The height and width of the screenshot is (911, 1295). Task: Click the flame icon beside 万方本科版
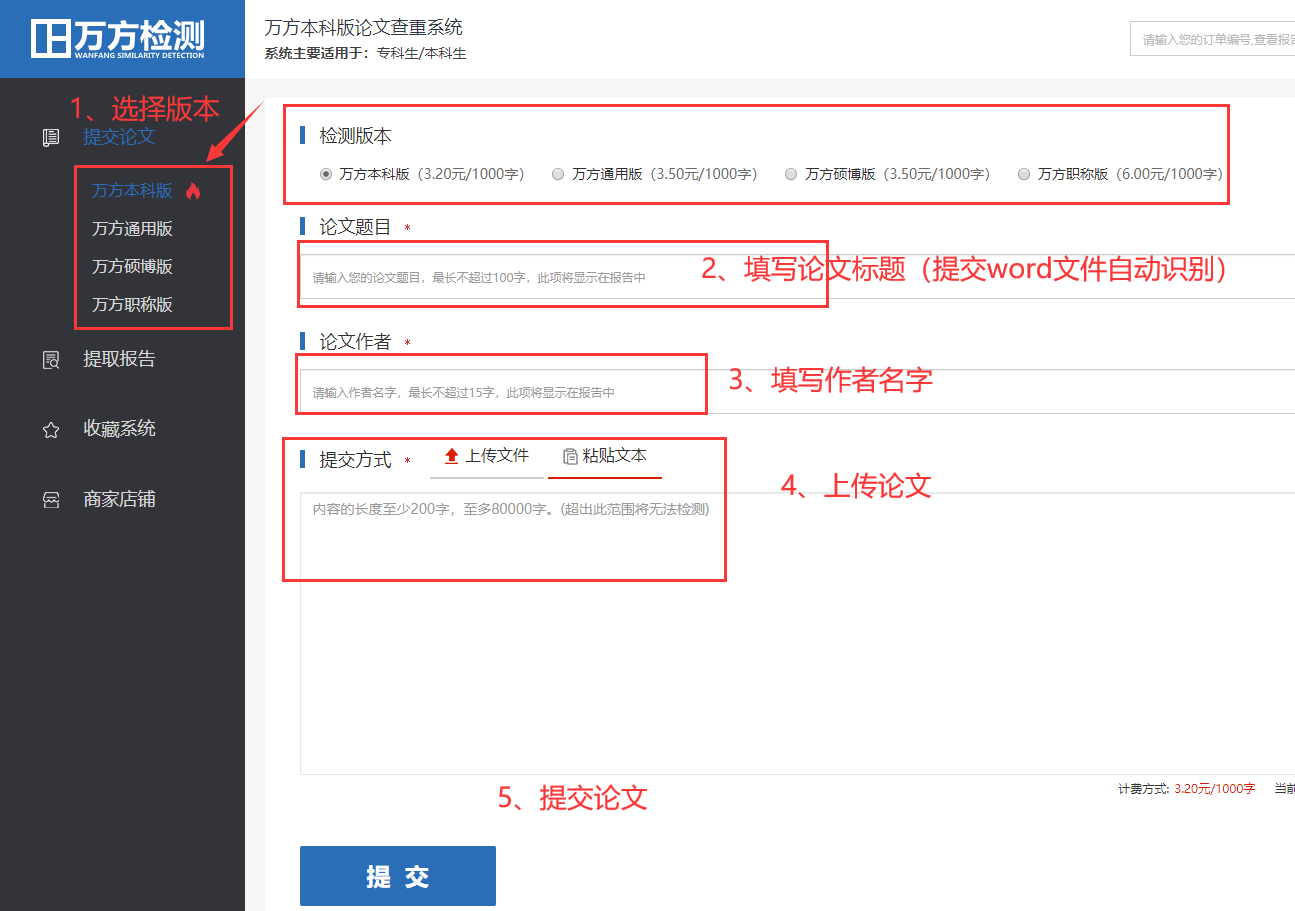tap(193, 191)
